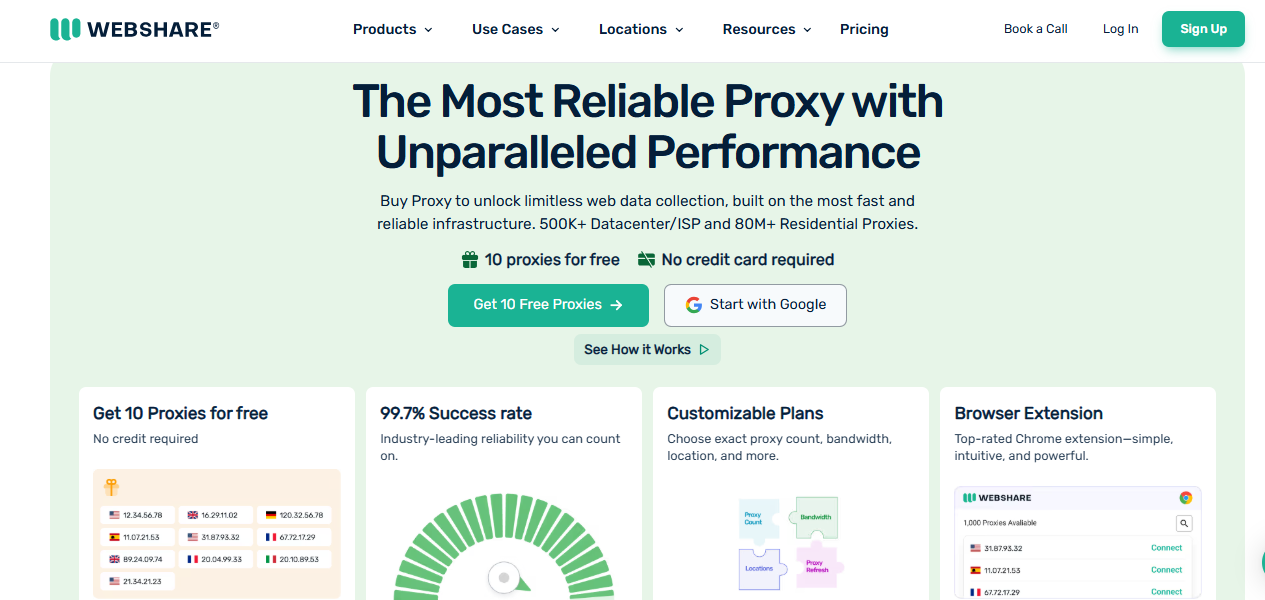Click the orange gift icon in the free proxies card
Viewport: 1265px width, 600px height.
click(x=112, y=487)
